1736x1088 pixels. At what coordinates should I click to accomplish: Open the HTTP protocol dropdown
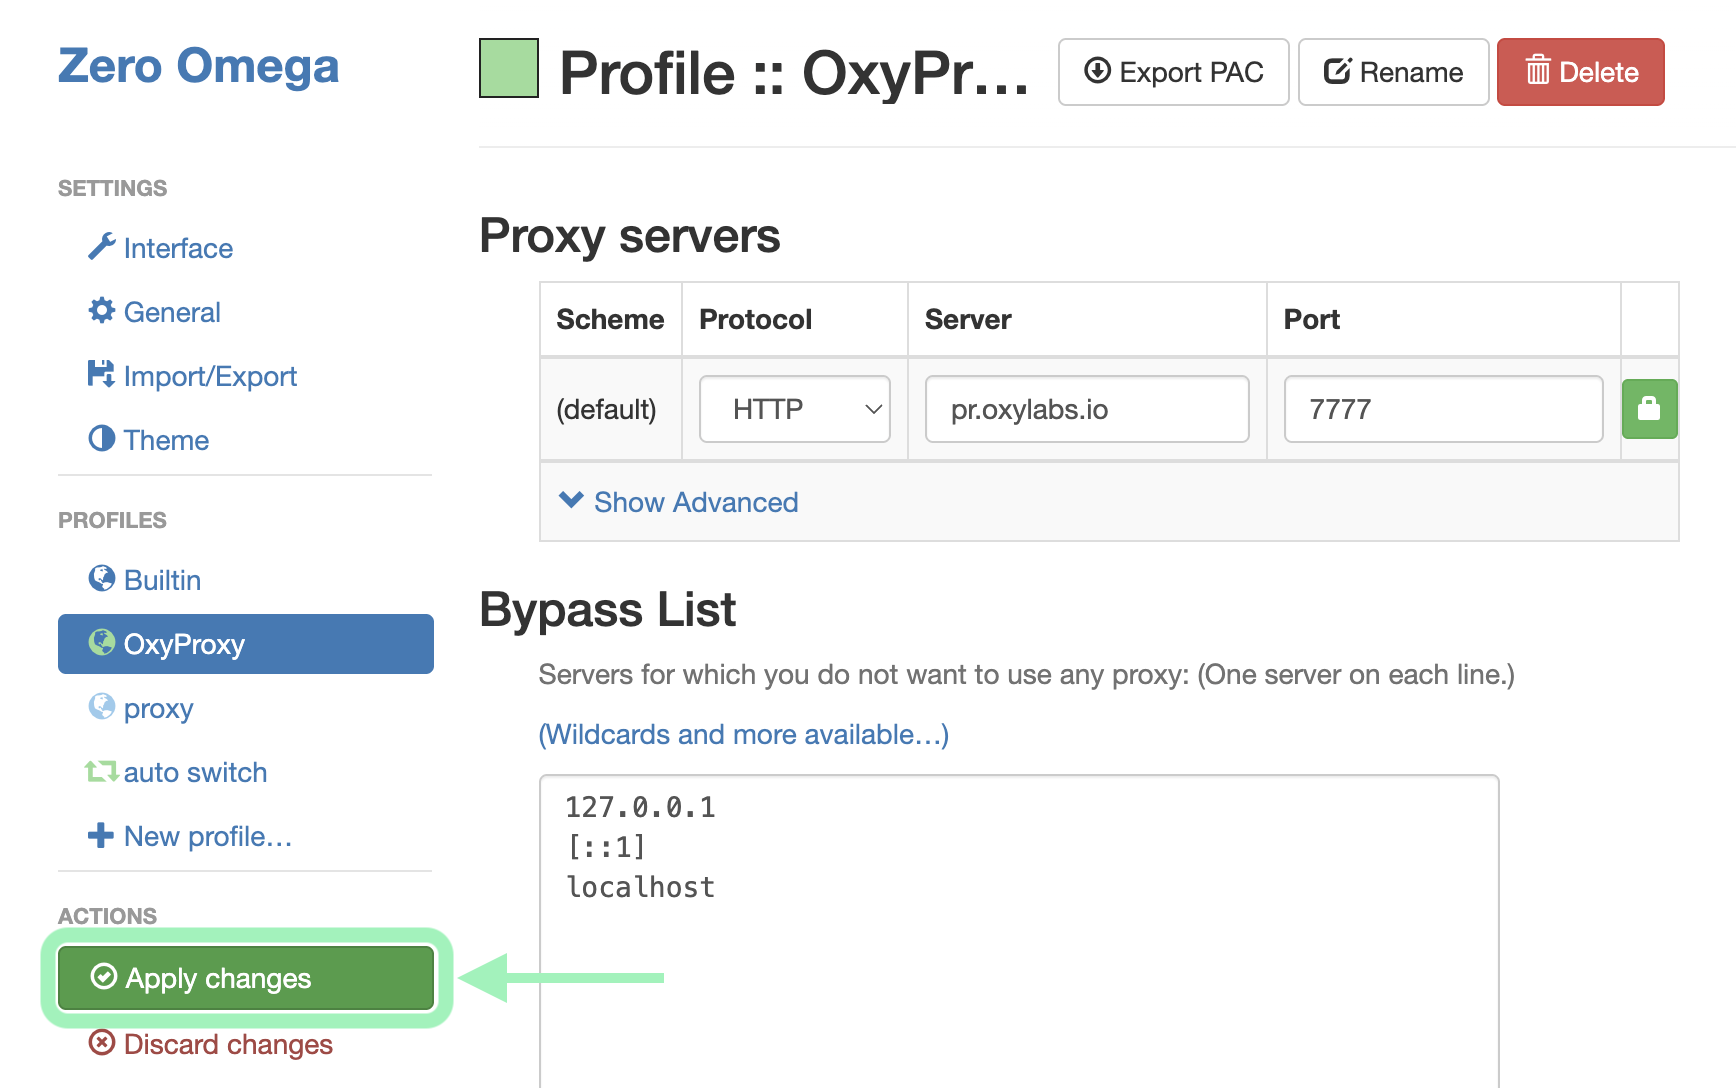794,409
